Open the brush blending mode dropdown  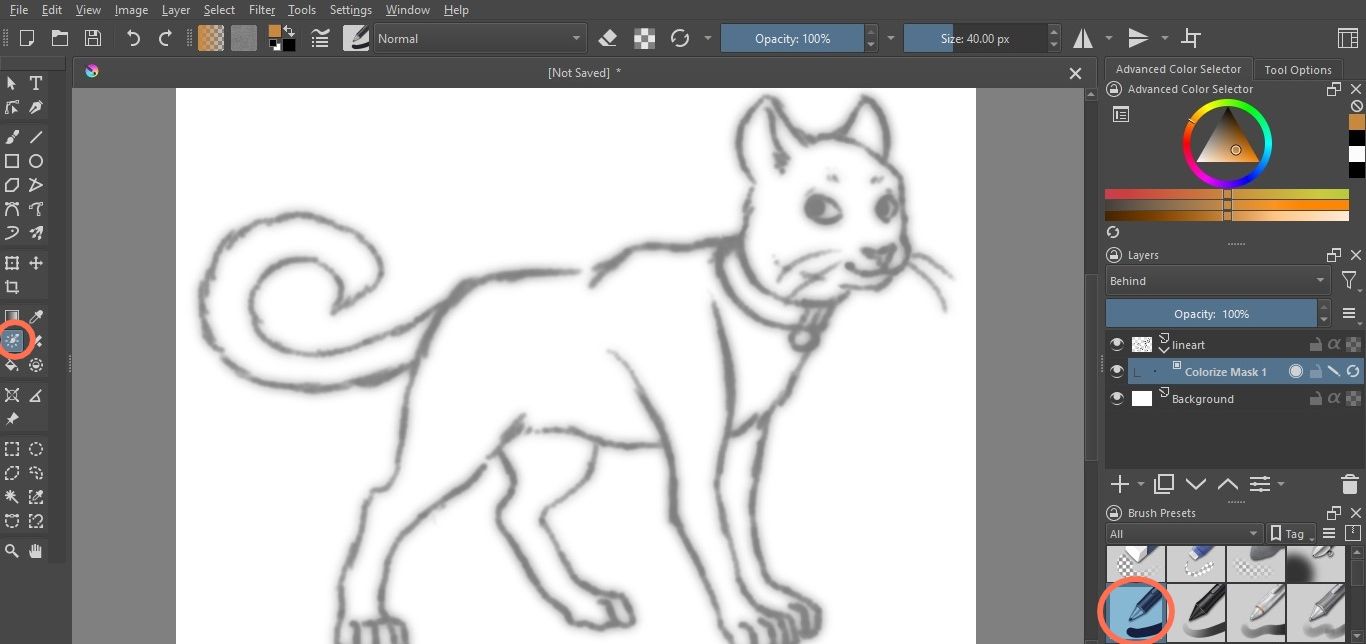pyautogui.click(x=479, y=38)
